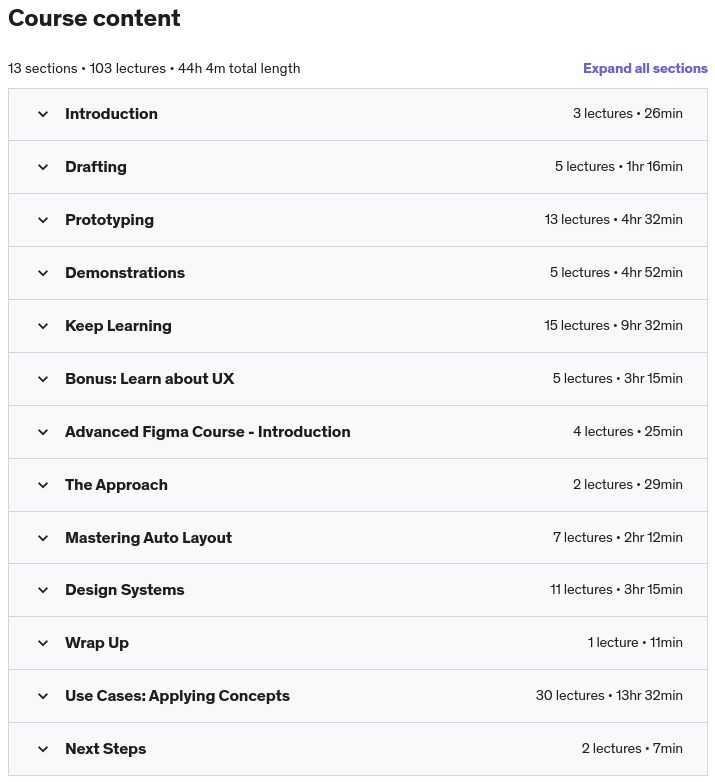
Task: Click the chevron next to Wrap Up
Action: 43,643
